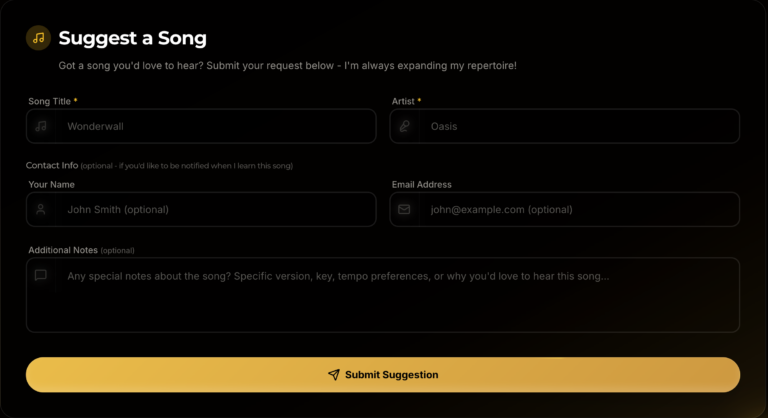
Task: Click the music note icon in Song Title field
Action: [x=41, y=127]
